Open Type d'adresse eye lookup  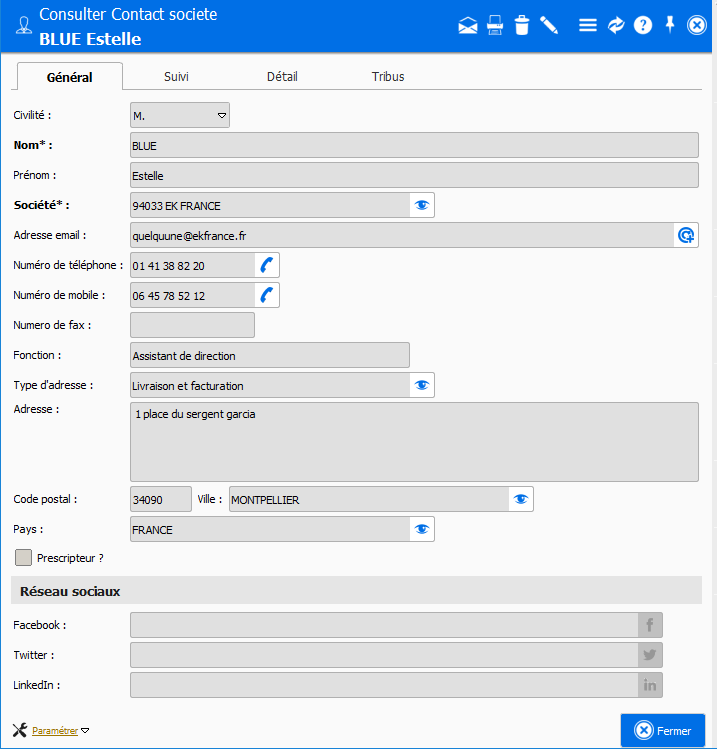pos(422,385)
